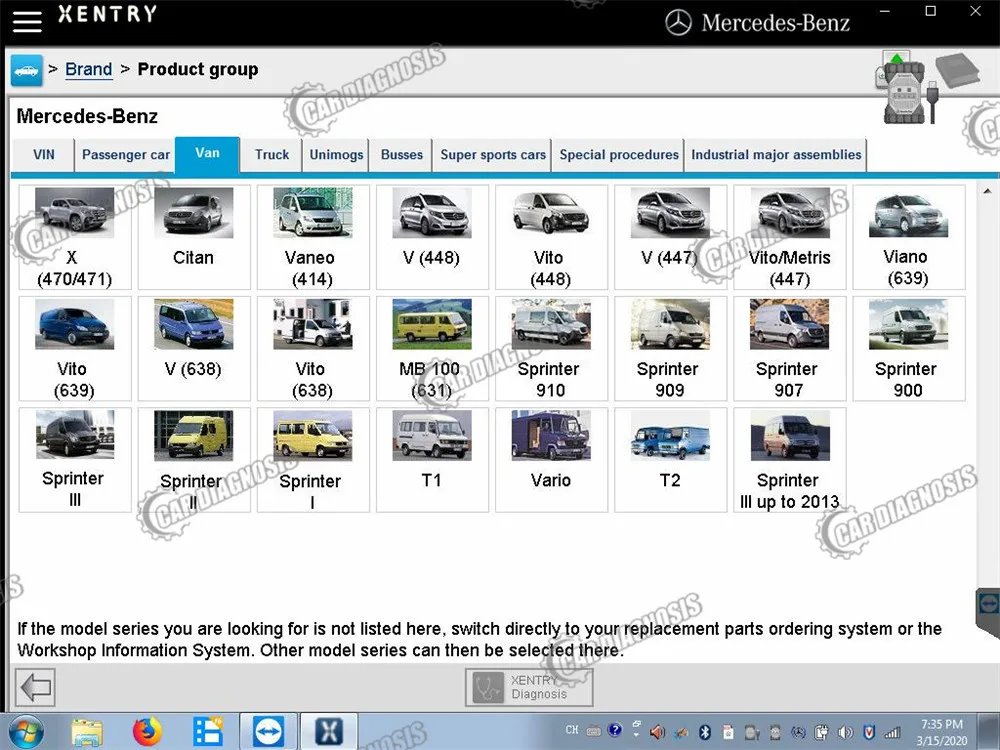Switch to the VIN tab
Image resolution: width=1000 pixels, height=750 pixels.
point(44,155)
